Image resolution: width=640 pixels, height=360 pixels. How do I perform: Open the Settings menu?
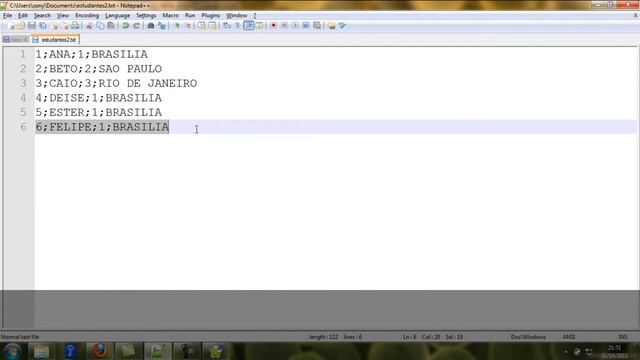[x=146, y=16]
